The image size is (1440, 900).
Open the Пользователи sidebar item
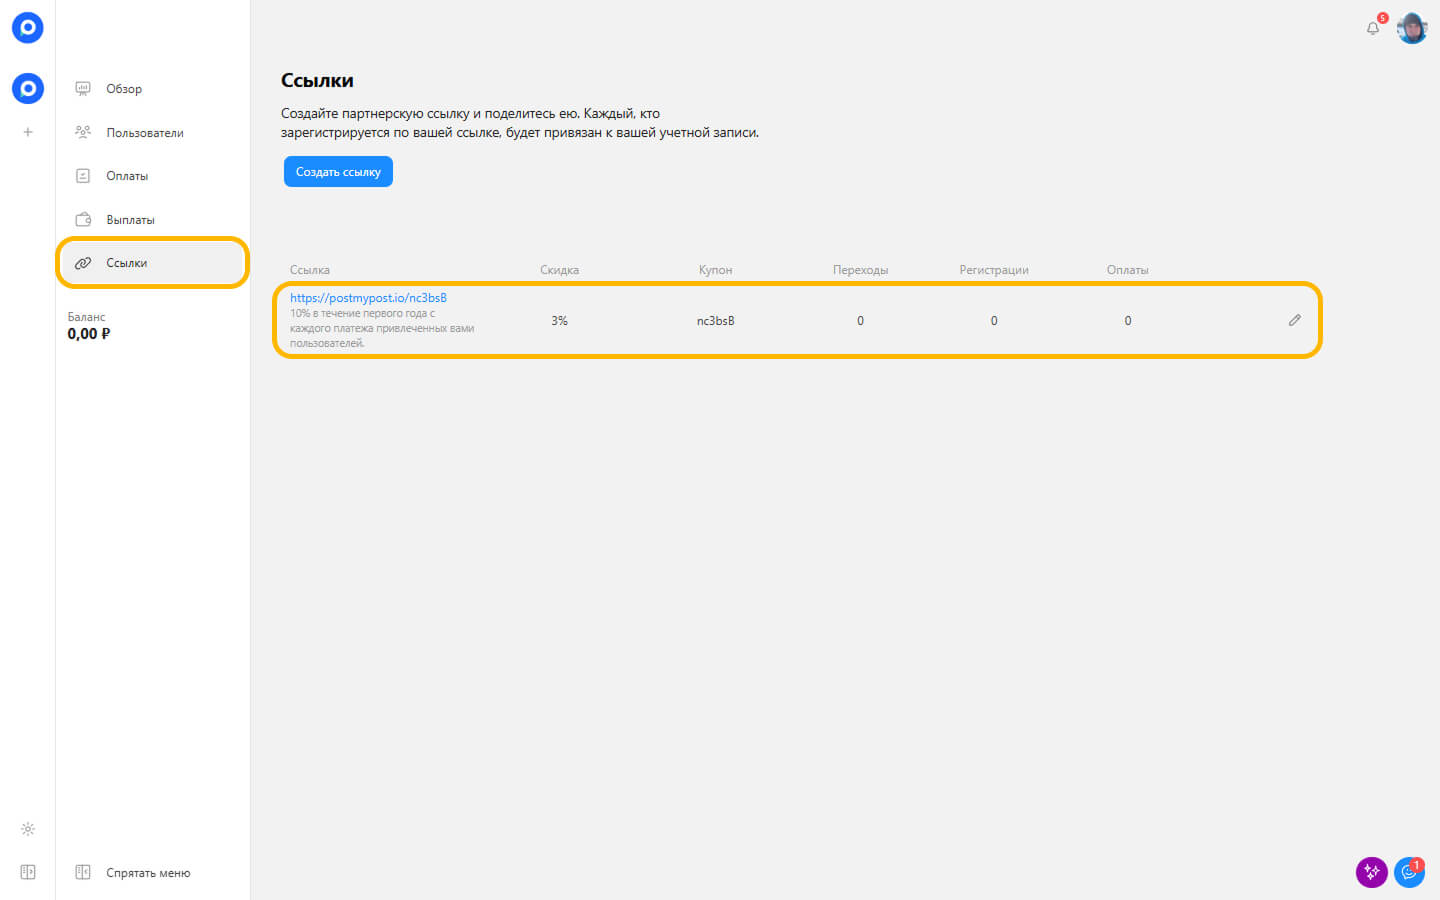(x=144, y=133)
